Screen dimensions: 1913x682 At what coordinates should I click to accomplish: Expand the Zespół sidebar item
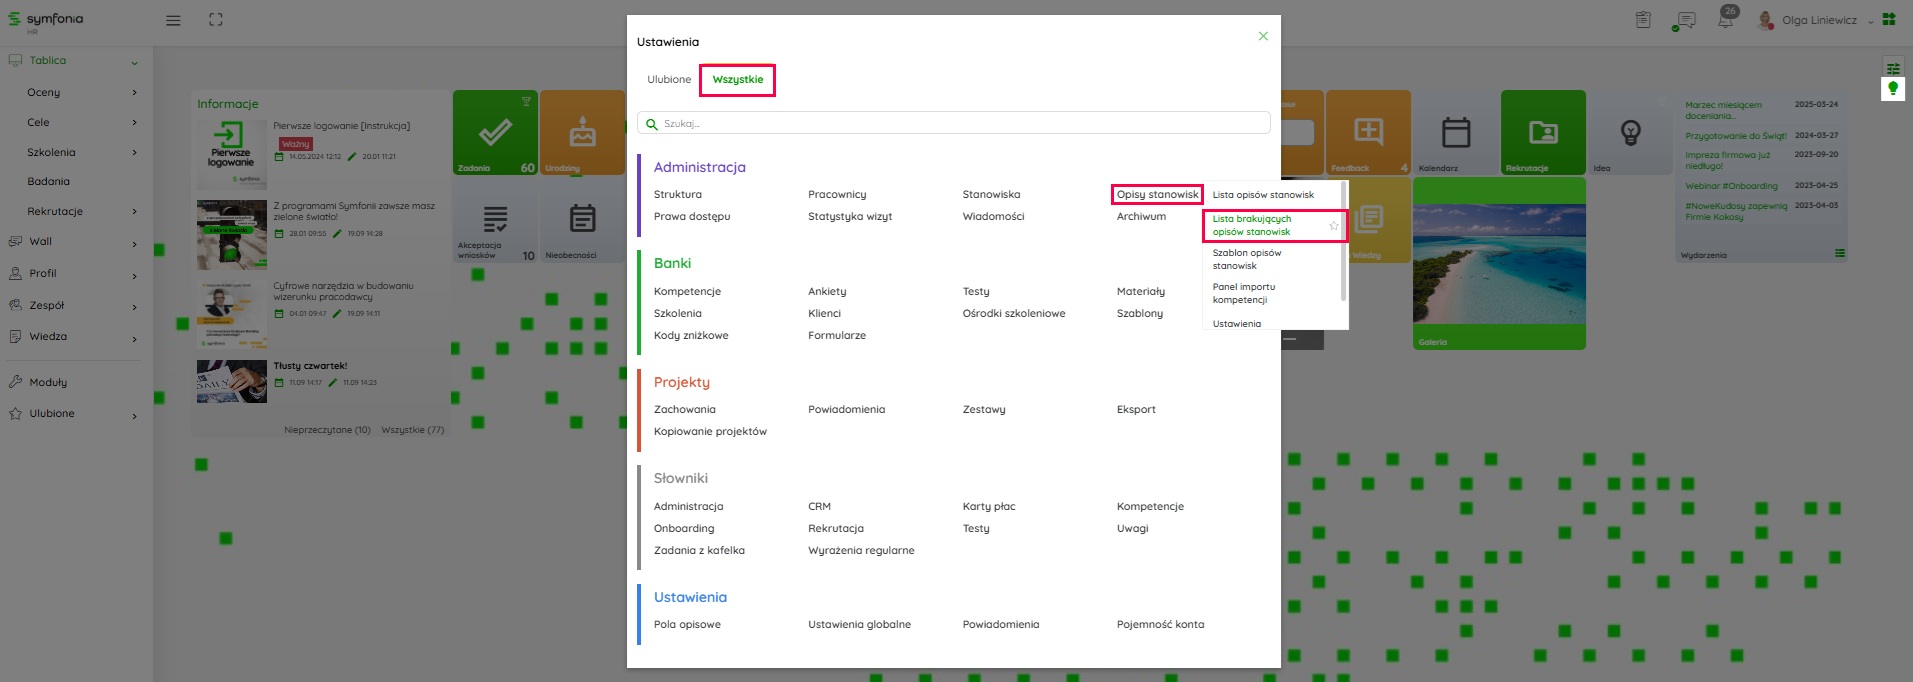tap(134, 306)
